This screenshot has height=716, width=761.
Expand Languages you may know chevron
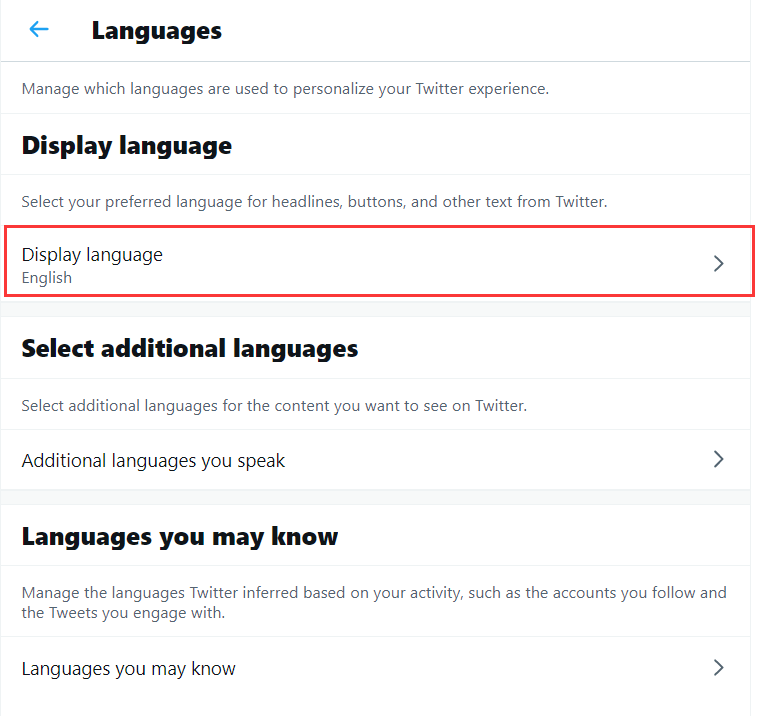(x=719, y=667)
